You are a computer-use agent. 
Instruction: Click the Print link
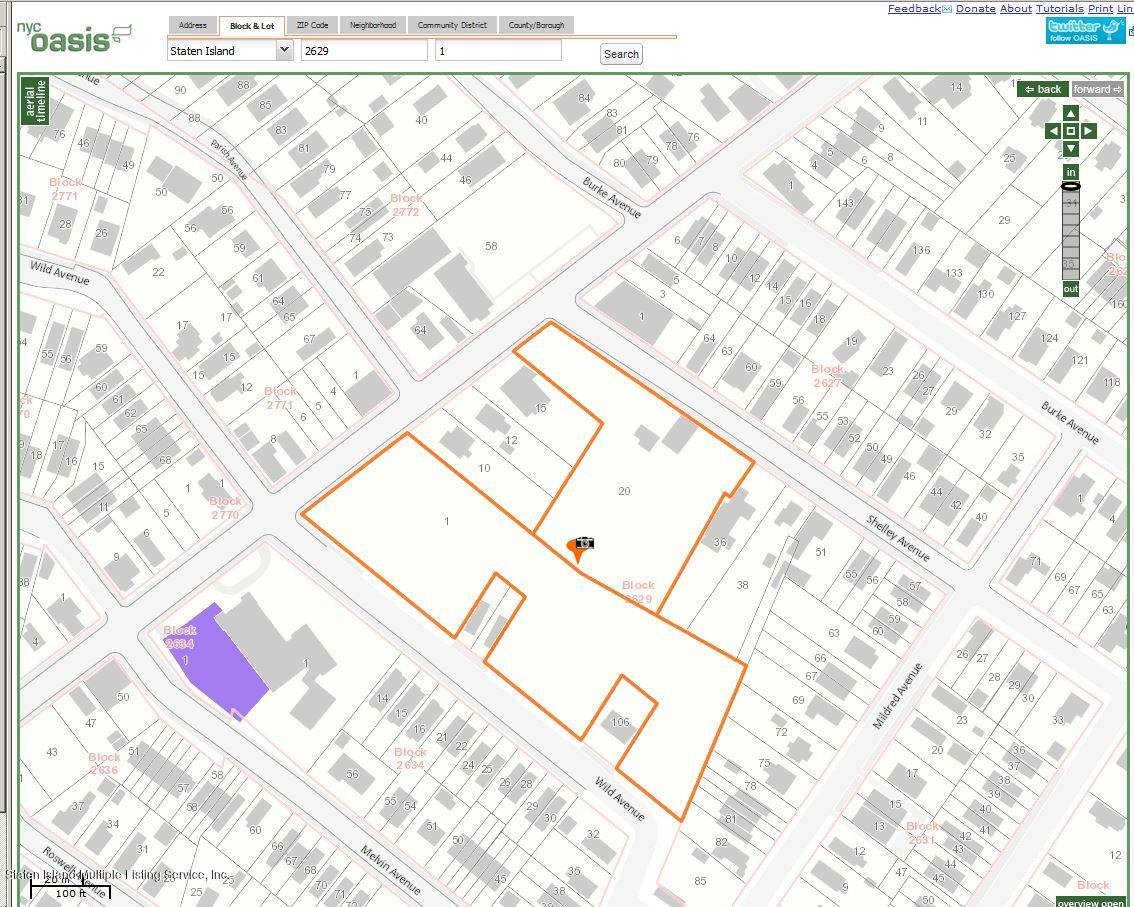tap(1100, 9)
